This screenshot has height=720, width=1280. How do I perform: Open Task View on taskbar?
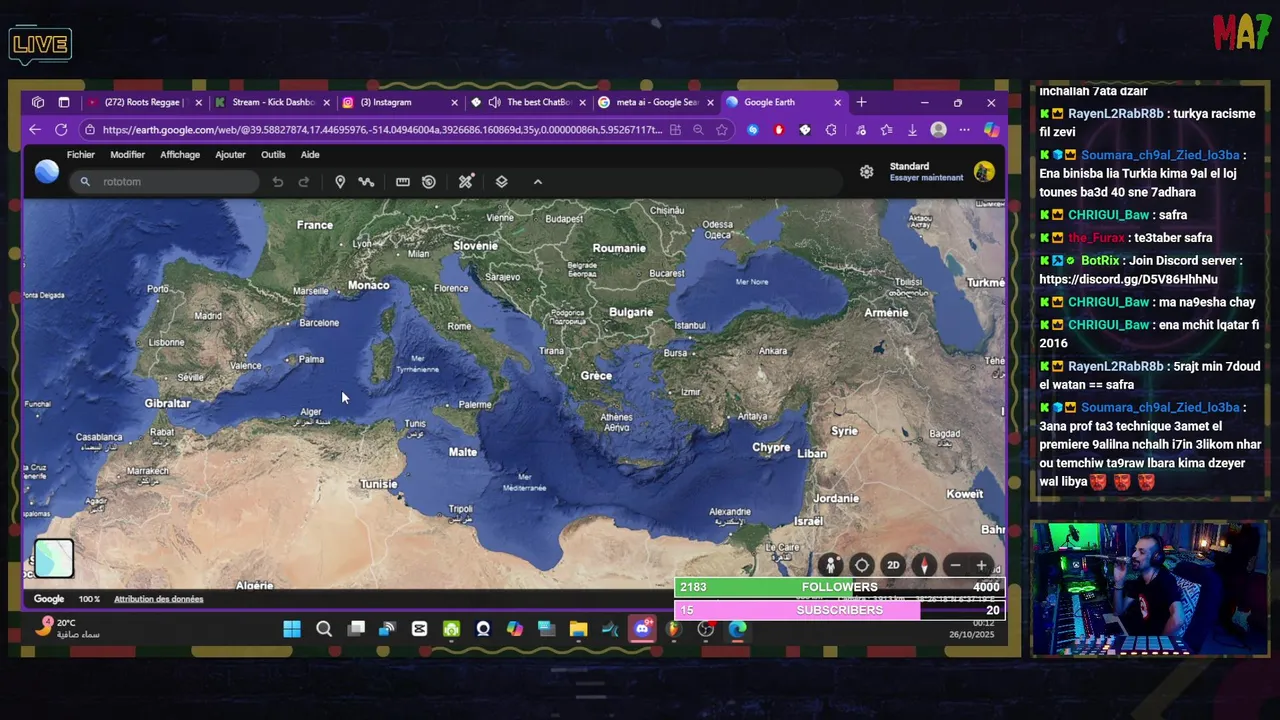coord(356,629)
